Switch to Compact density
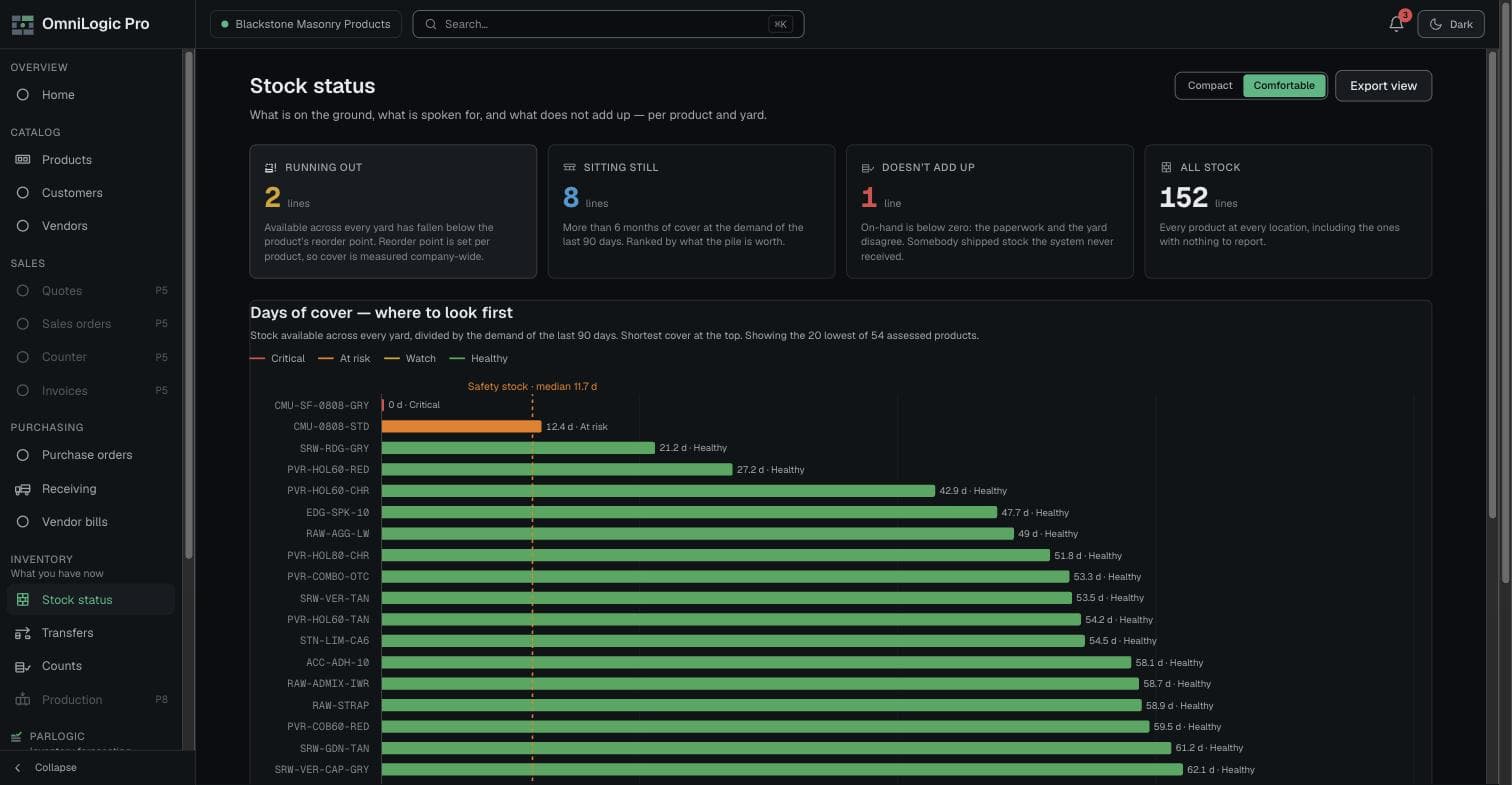This screenshot has width=1512, height=785. 1210,86
